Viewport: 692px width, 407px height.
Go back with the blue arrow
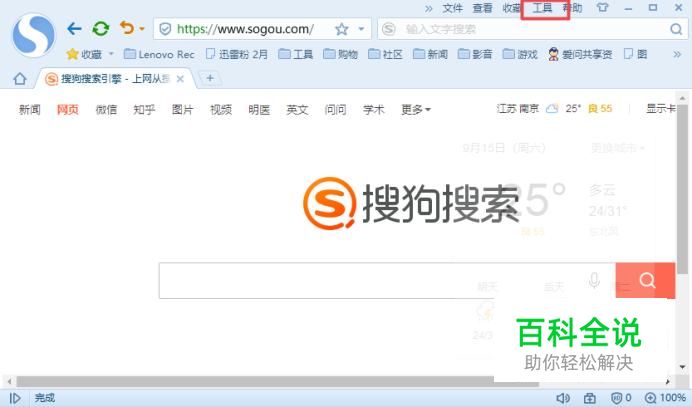(x=74, y=29)
